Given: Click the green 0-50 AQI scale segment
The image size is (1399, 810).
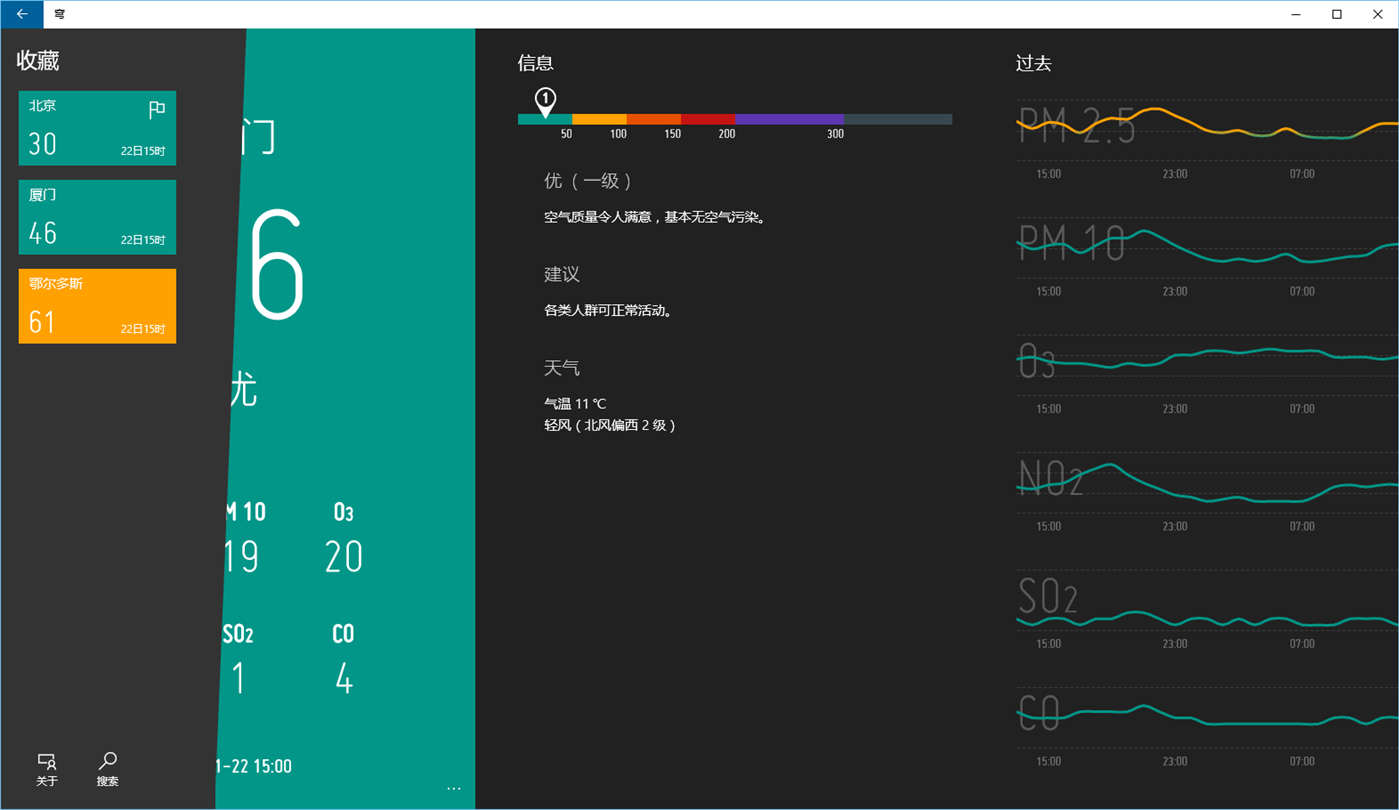Looking at the screenshot, I should pos(545,119).
